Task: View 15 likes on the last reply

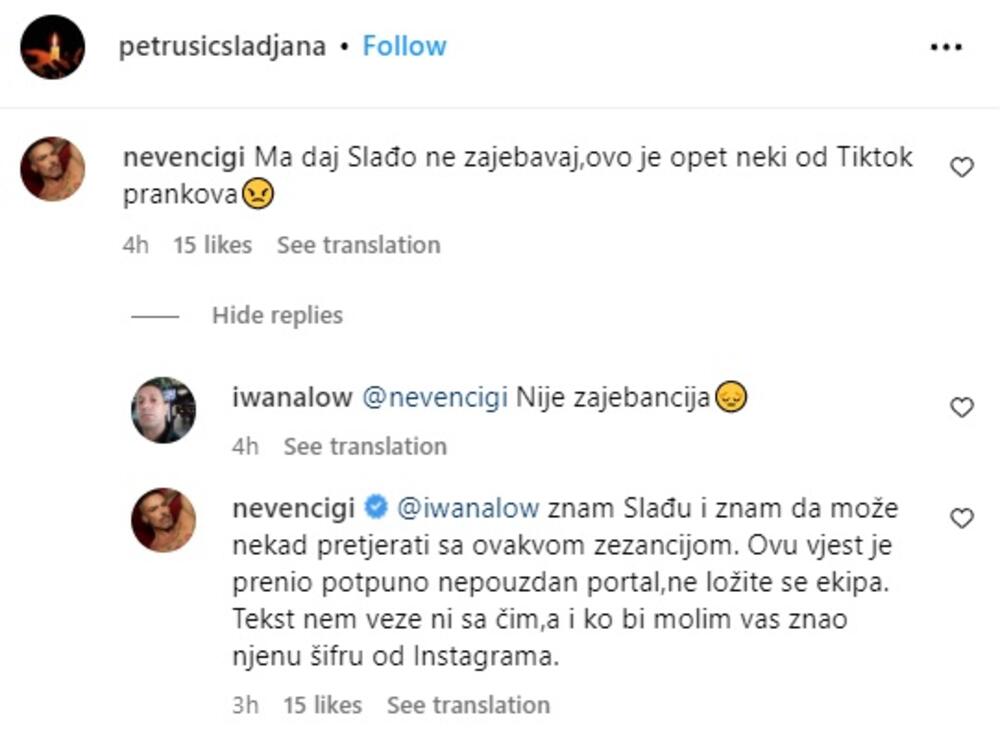Action: click(x=323, y=705)
